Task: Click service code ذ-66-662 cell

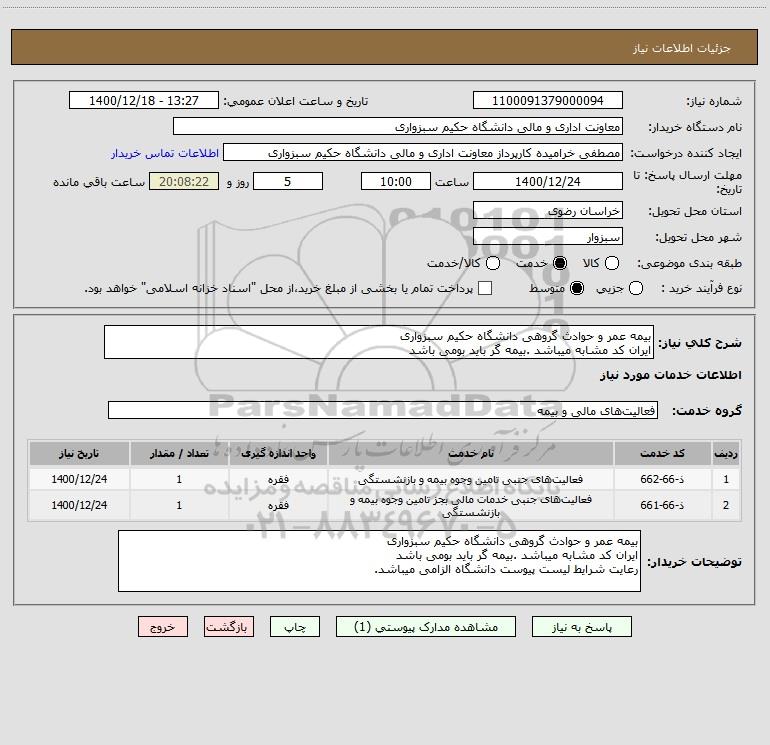Action: 662,479
